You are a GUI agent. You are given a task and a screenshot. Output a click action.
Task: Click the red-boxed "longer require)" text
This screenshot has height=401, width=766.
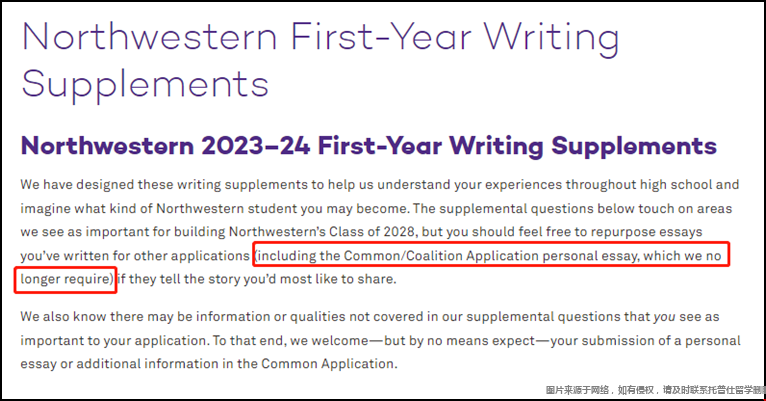[x=67, y=279]
